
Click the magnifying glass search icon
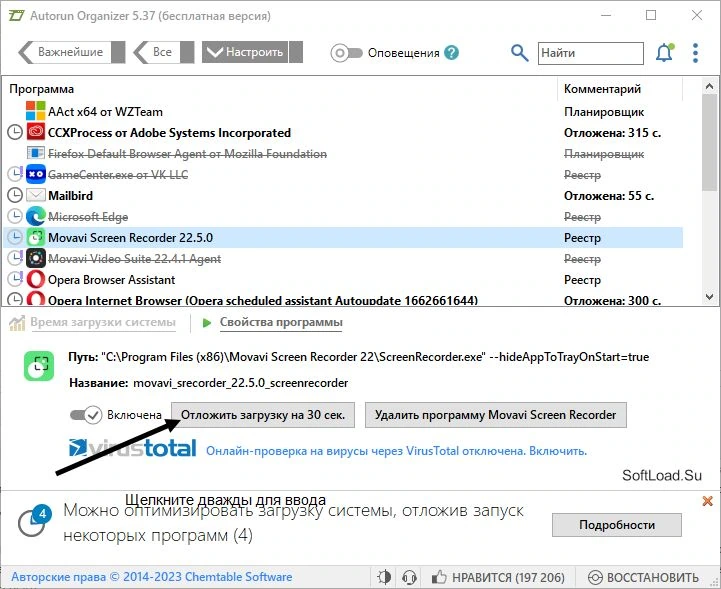(519, 53)
